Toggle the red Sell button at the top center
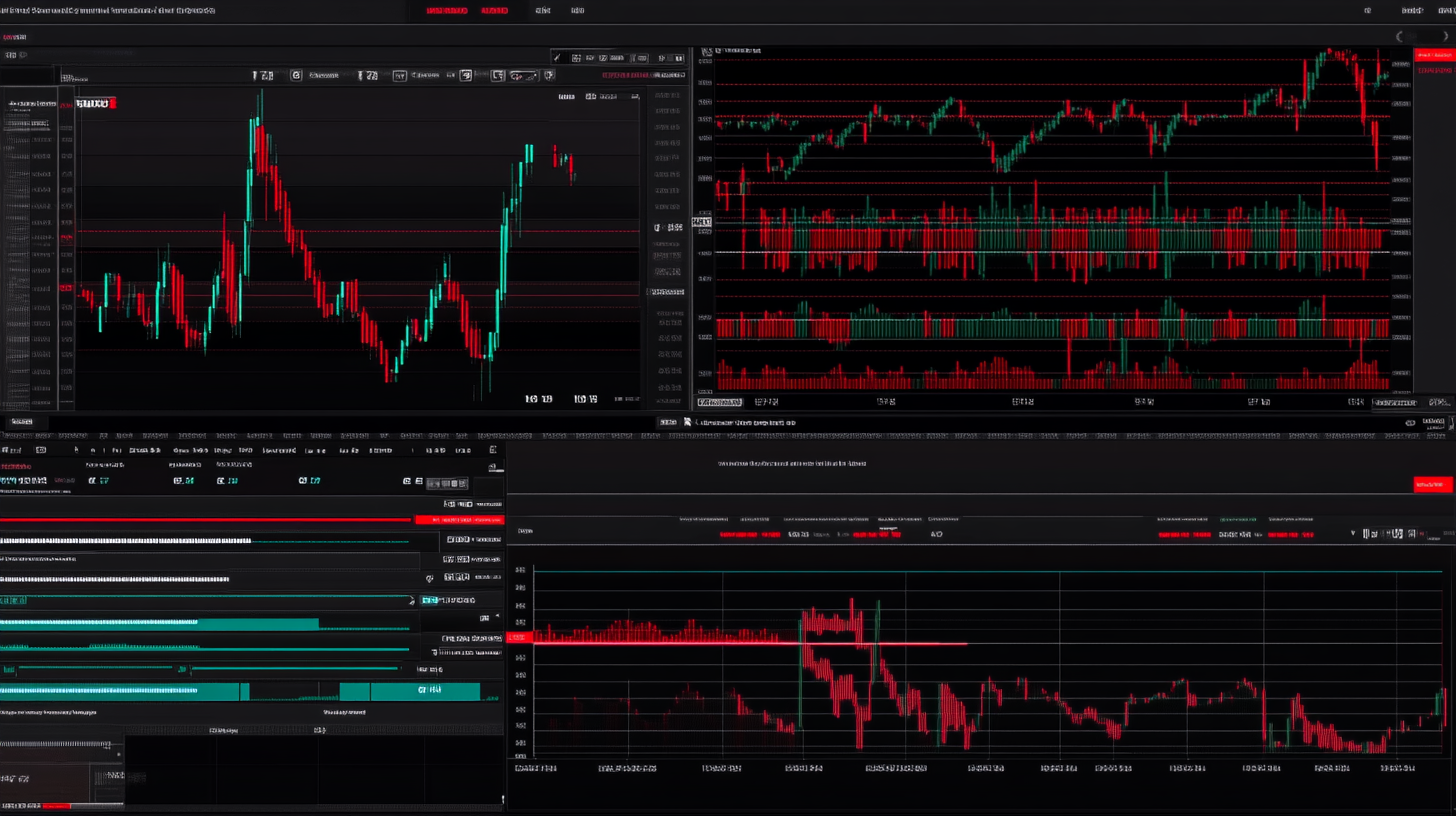 [494, 10]
